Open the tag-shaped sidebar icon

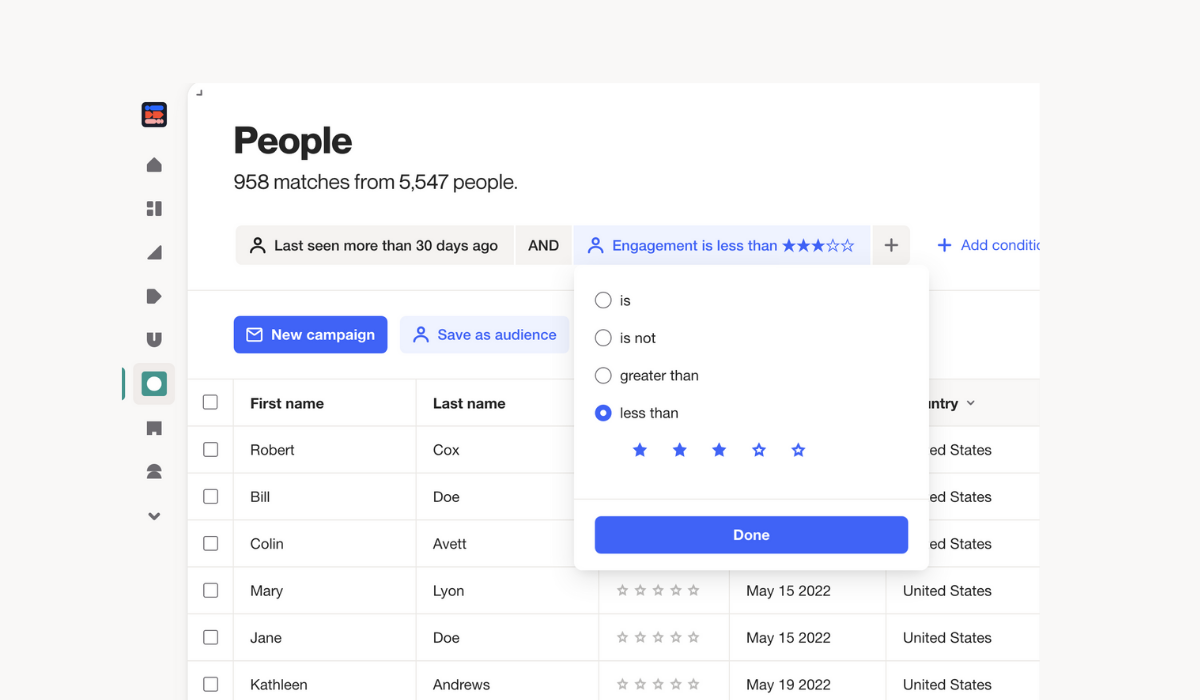[x=154, y=296]
